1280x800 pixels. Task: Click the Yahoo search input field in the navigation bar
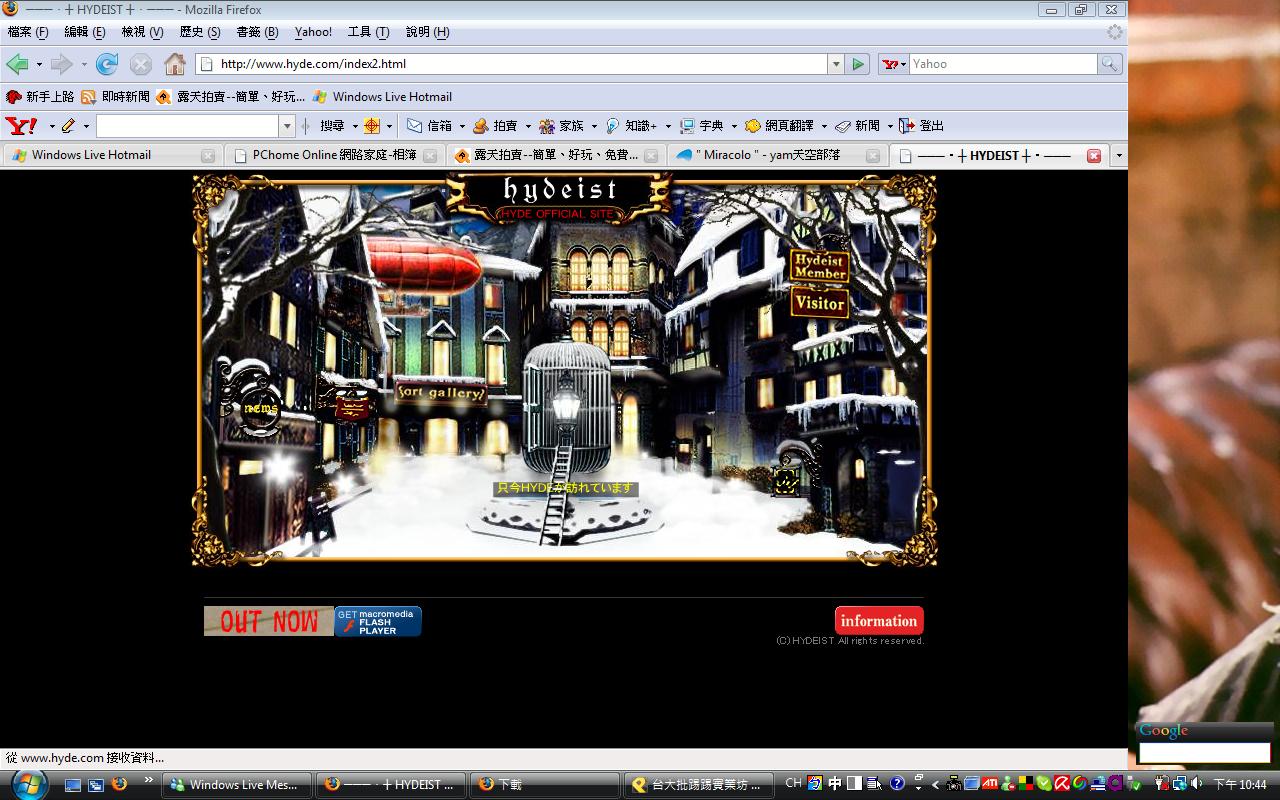click(x=1003, y=64)
